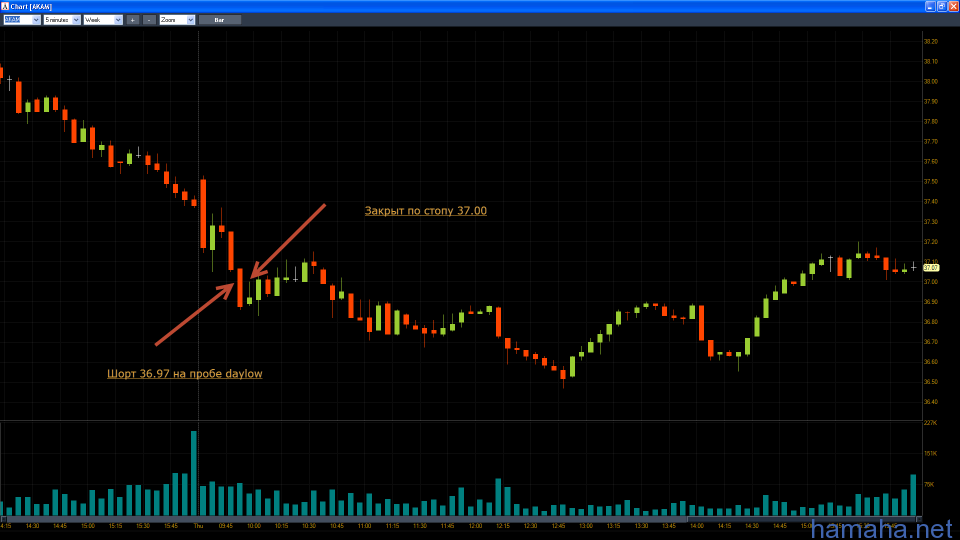Click the plus zoom-in button
This screenshot has height=540, width=960.
coord(133,19)
